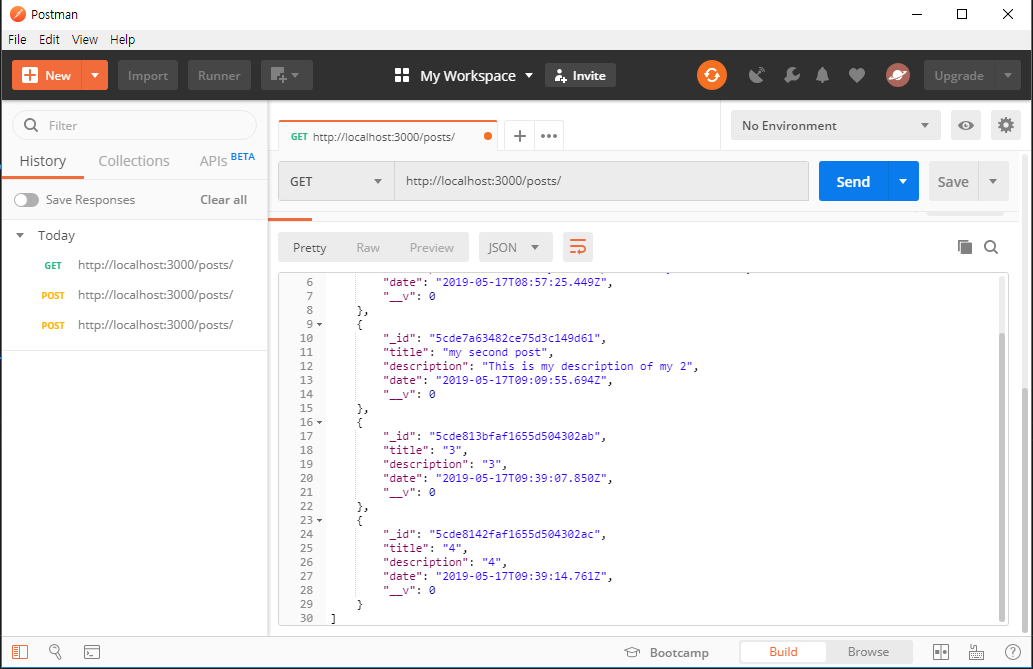Click the Postman logo in title bar
This screenshot has width=1033, height=669.
(18, 14)
